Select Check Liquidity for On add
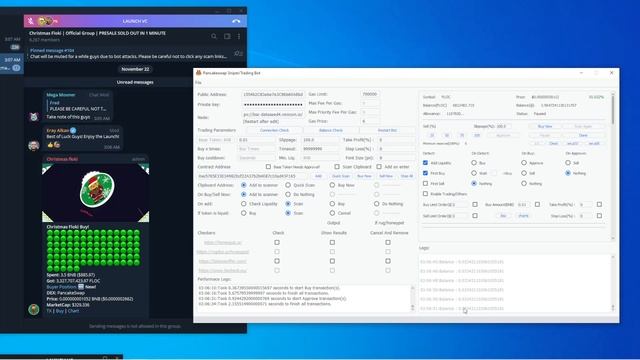640x360 pixels. (x=244, y=204)
